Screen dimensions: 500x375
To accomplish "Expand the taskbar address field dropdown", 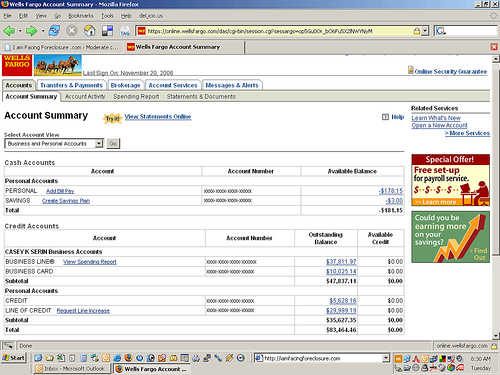I will [386, 358].
